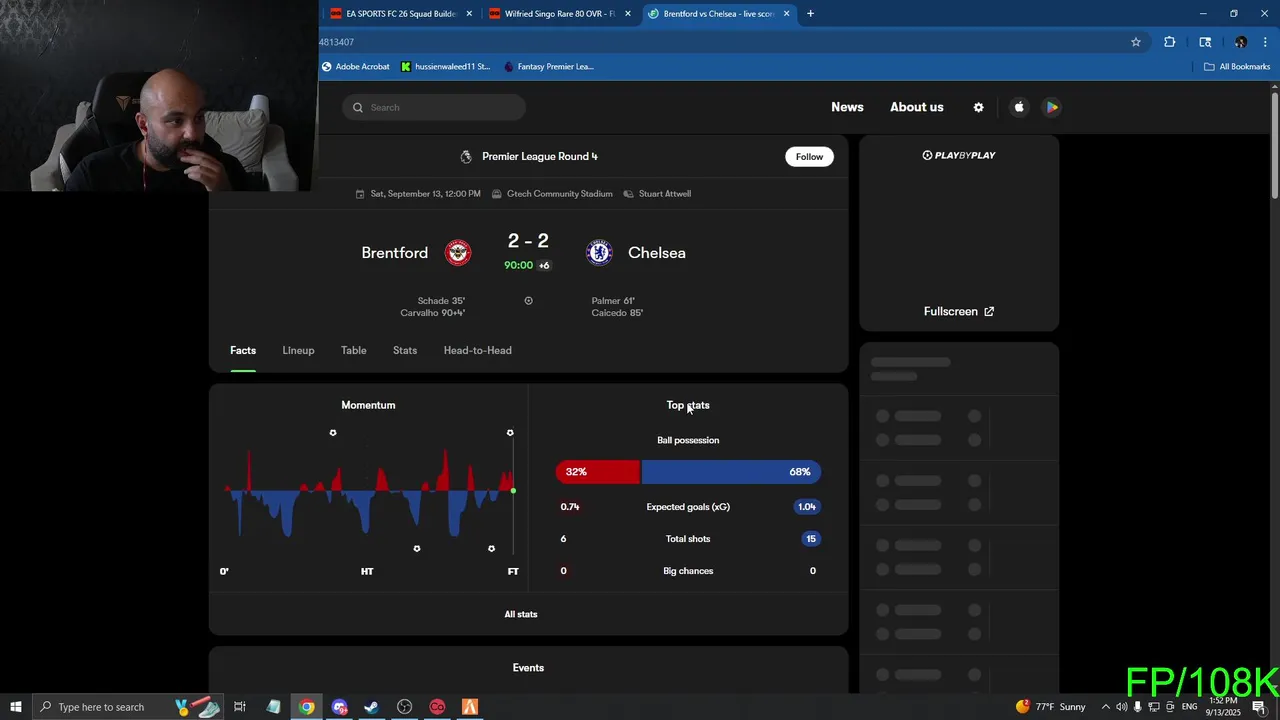Screen dimensions: 1280x720
Task: Open the hussienwaleed11 bookmark
Action: click(x=445, y=67)
